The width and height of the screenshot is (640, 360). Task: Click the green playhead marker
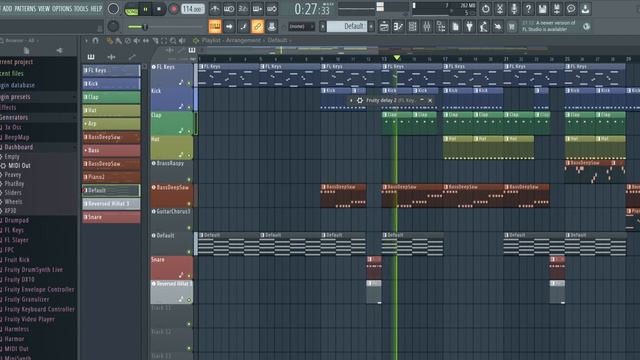[x=396, y=58]
